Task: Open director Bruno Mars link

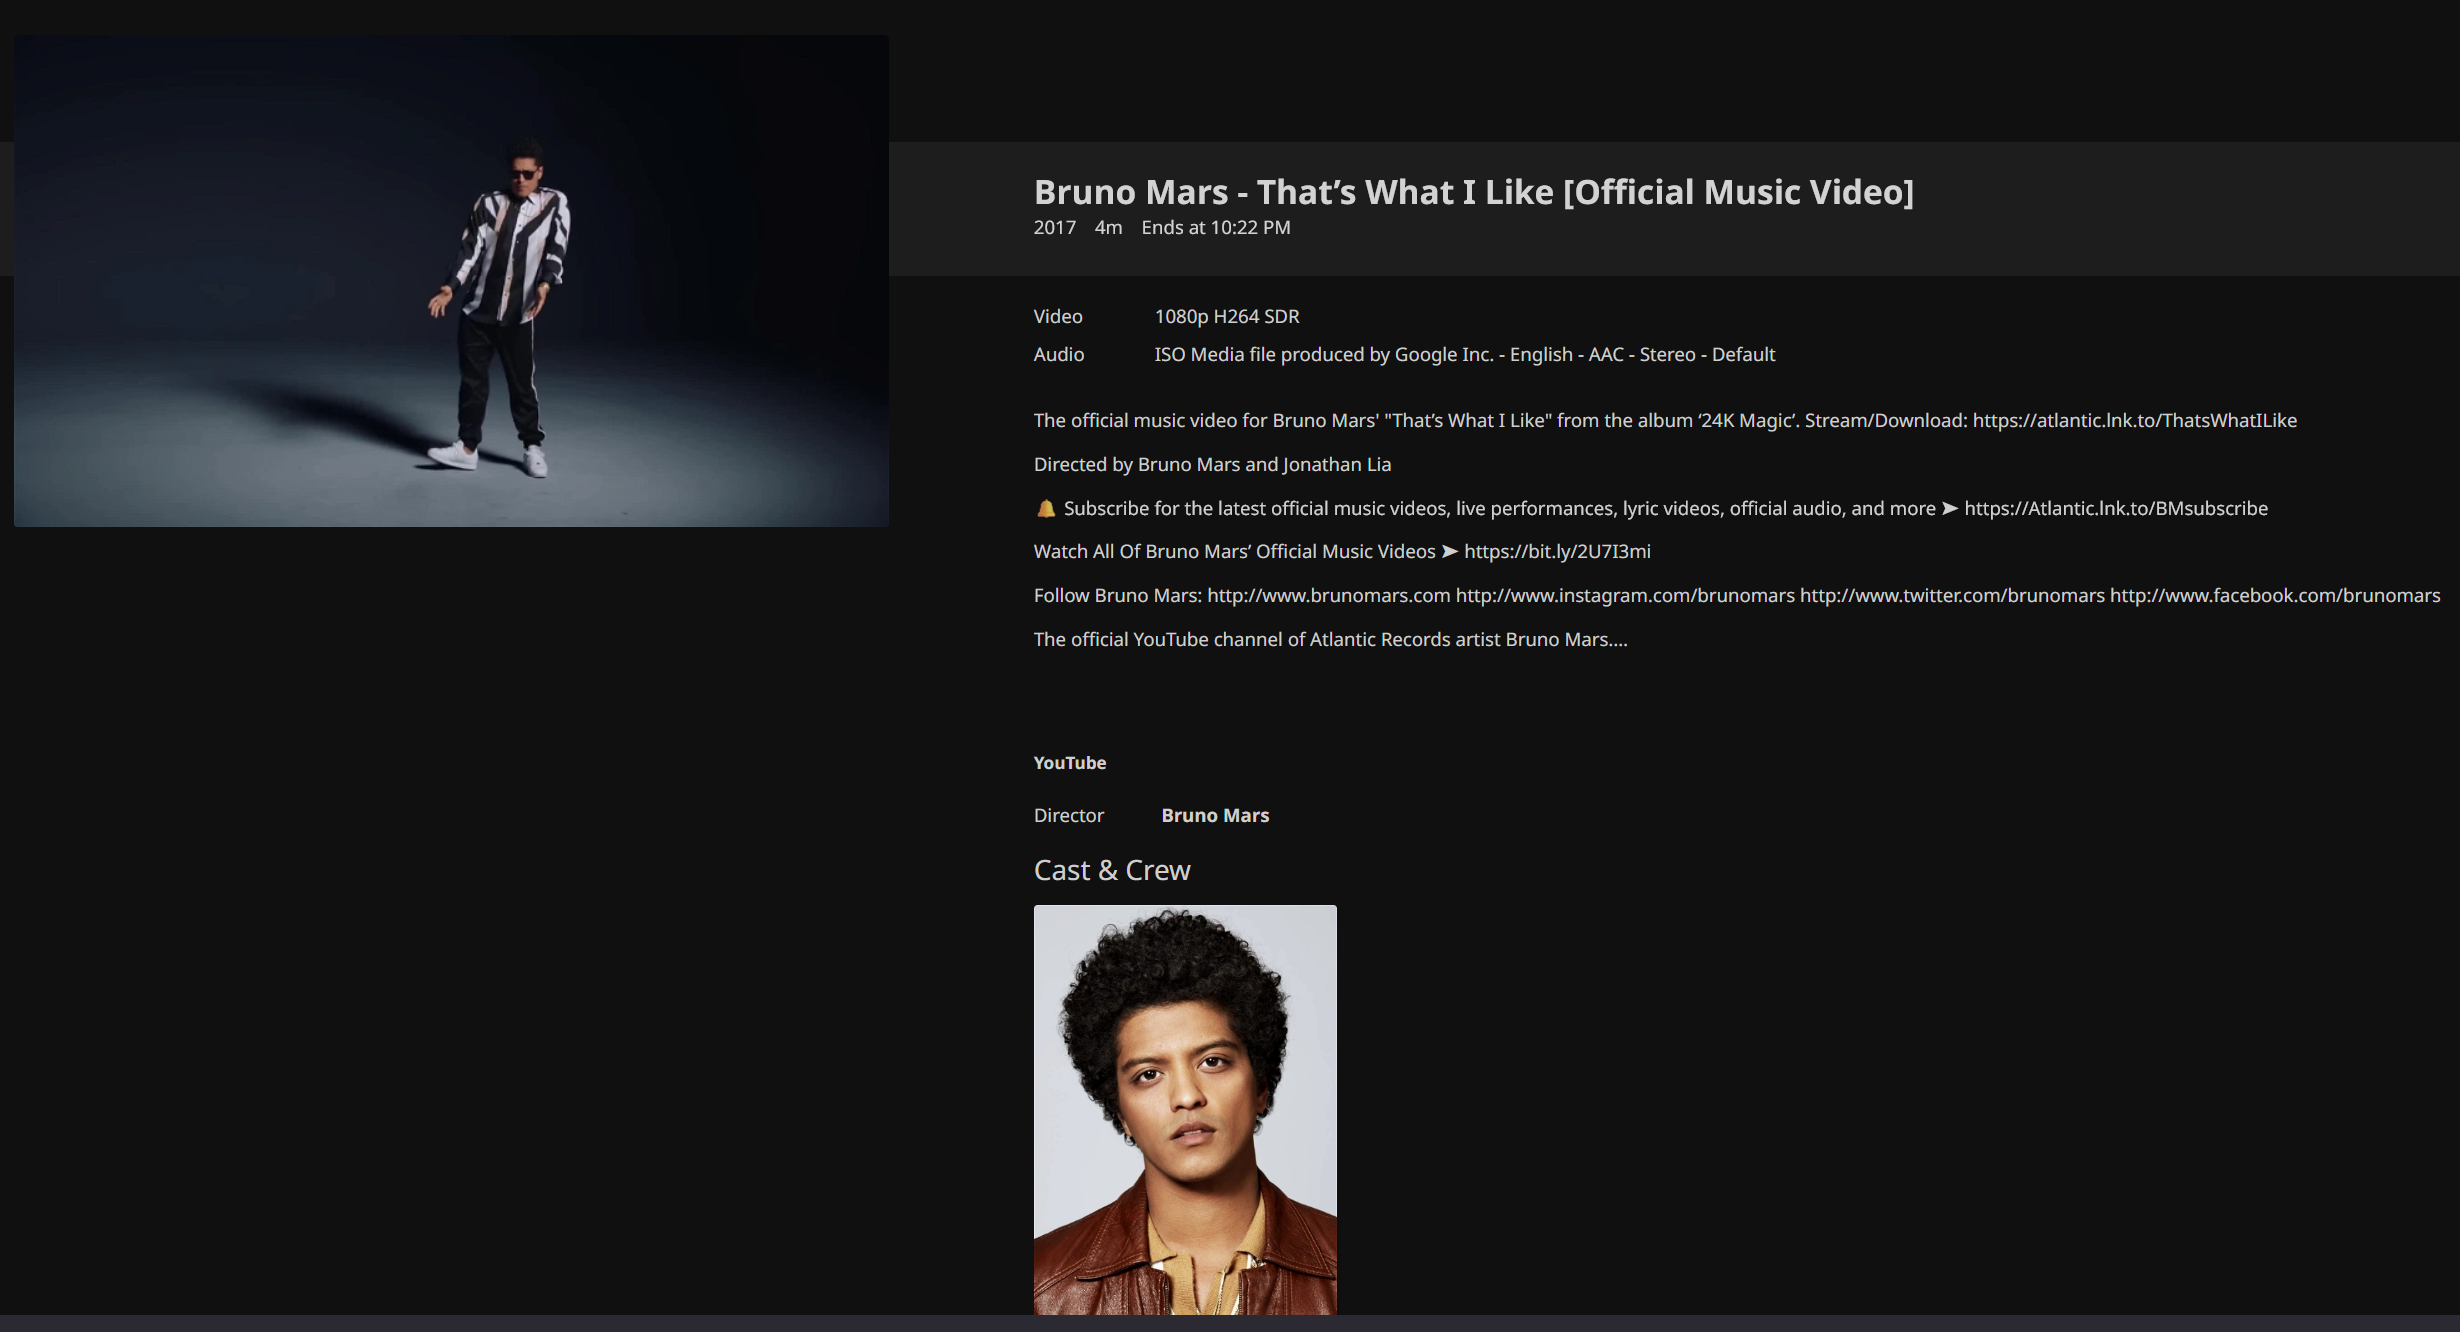Action: tap(1214, 815)
